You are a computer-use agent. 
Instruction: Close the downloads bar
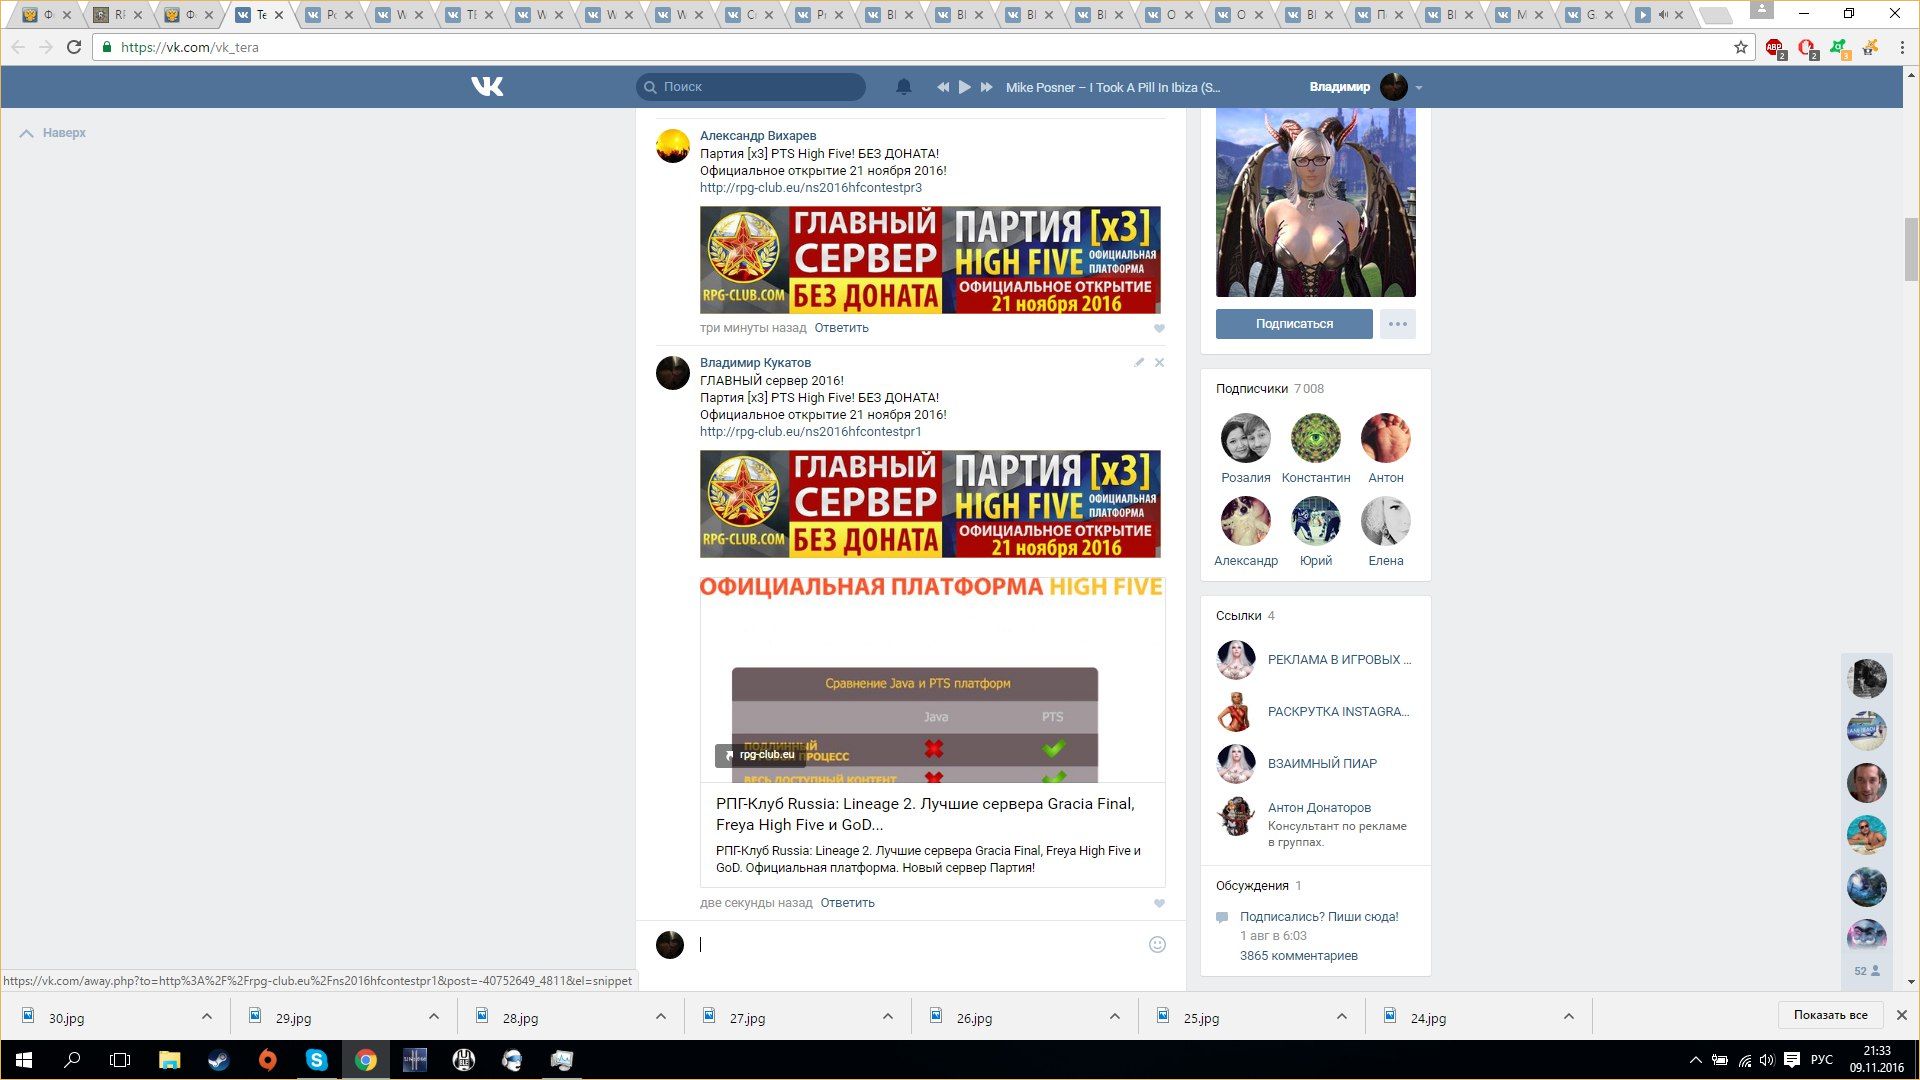(x=1901, y=1015)
